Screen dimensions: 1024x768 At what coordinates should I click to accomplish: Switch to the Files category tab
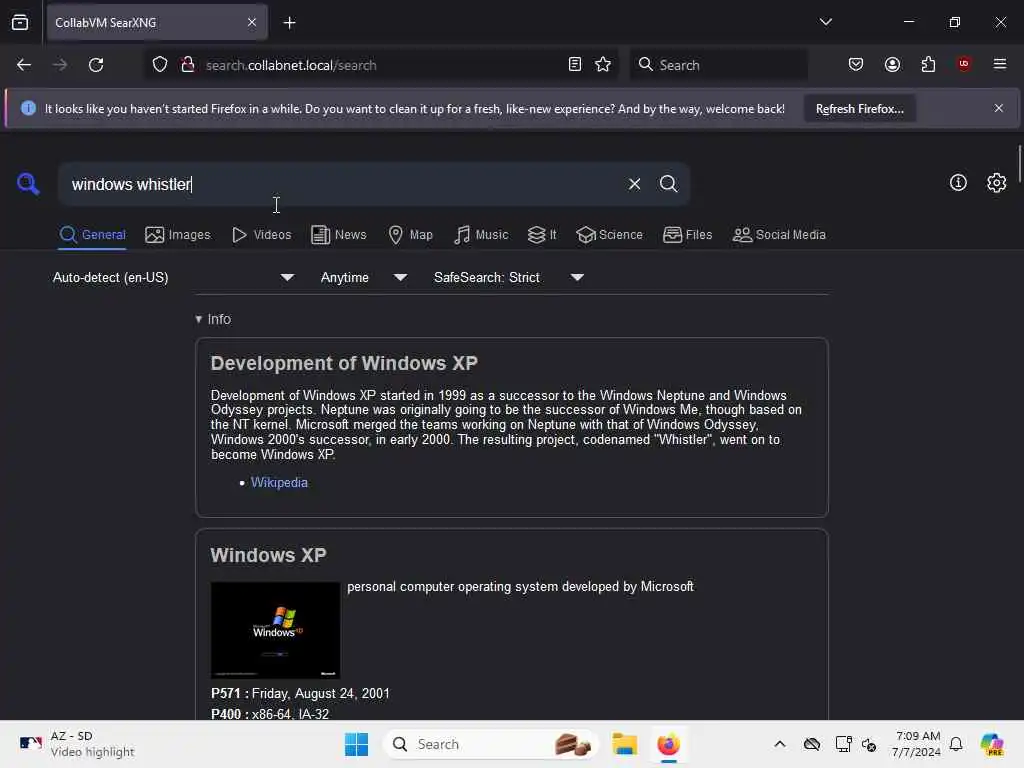(x=687, y=234)
